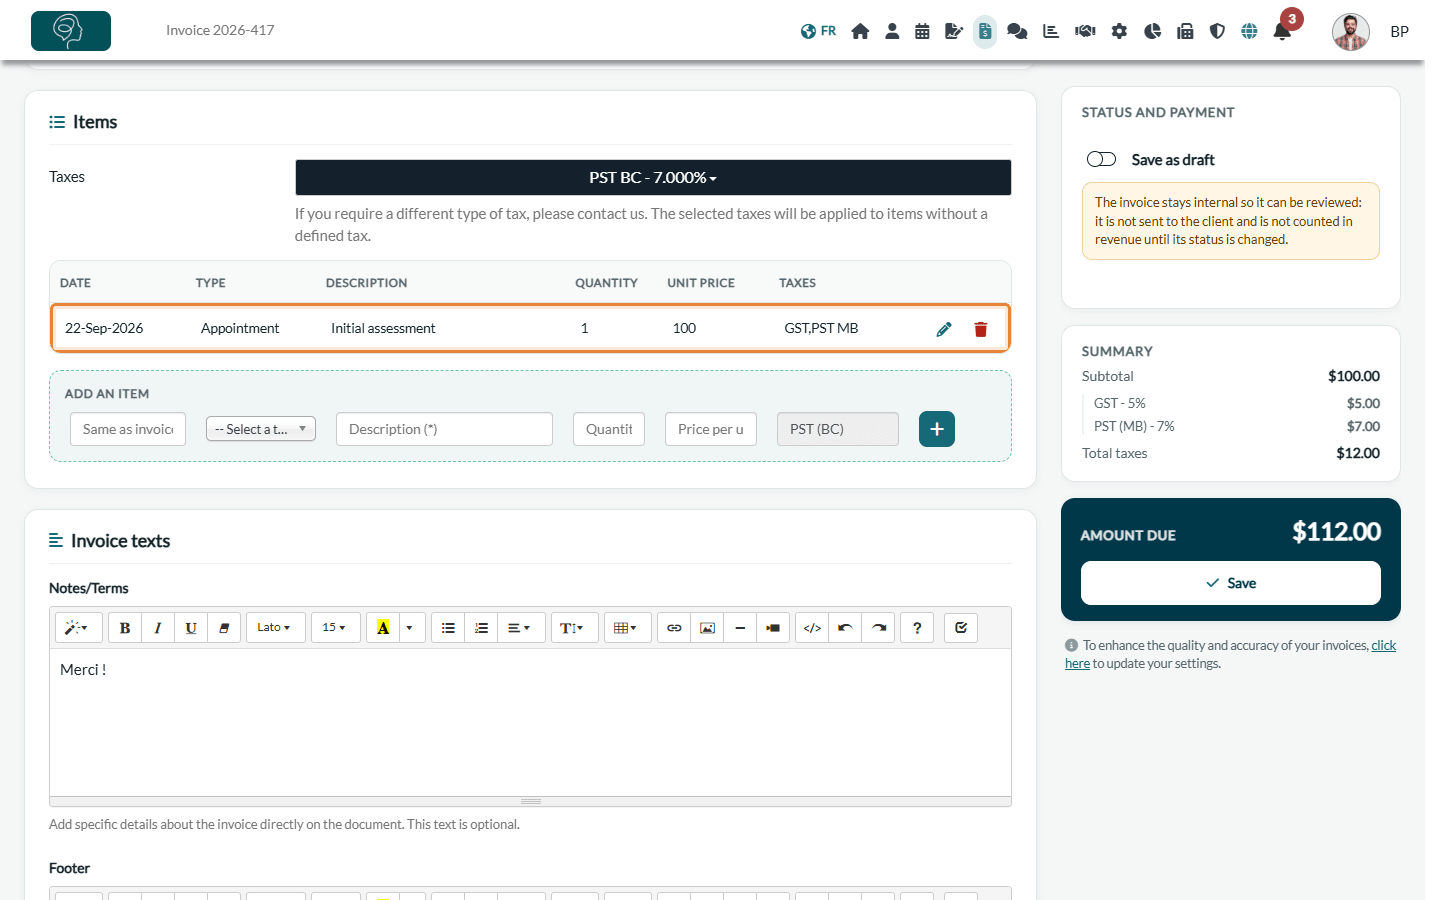Click the Price per unit input field
Image resolution: width=1440 pixels, height=900 pixels.
[711, 429]
